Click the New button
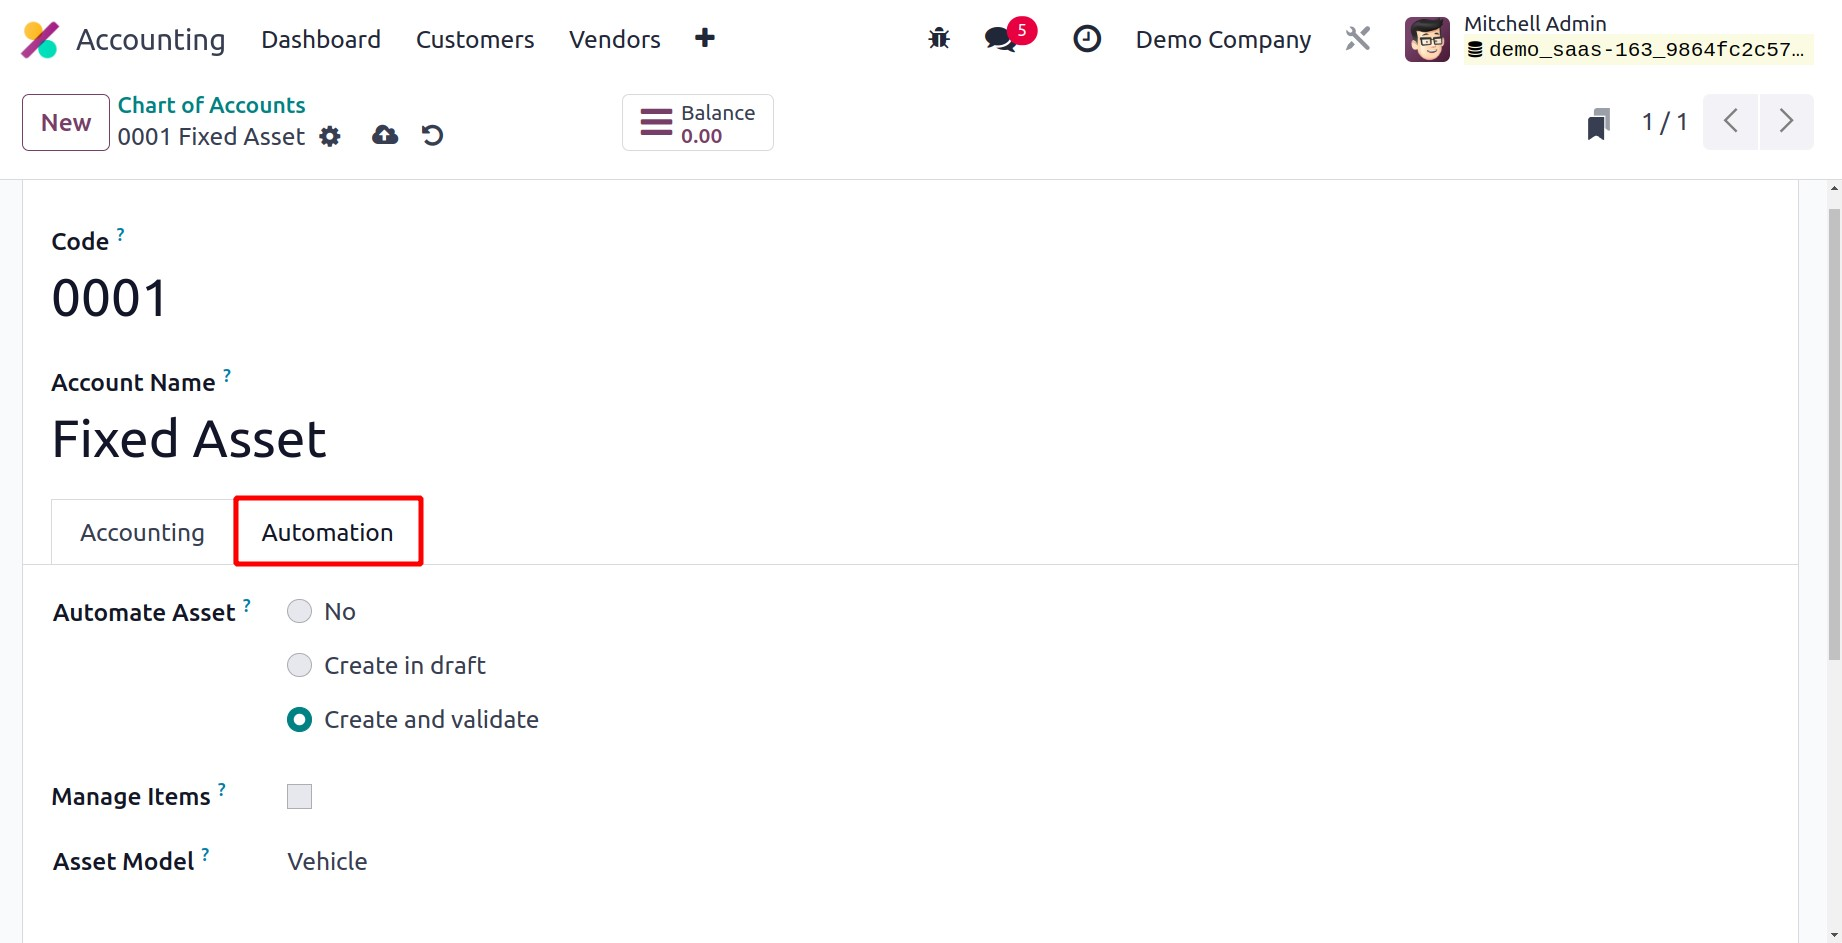The width and height of the screenshot is (1842, 943). 66,123
